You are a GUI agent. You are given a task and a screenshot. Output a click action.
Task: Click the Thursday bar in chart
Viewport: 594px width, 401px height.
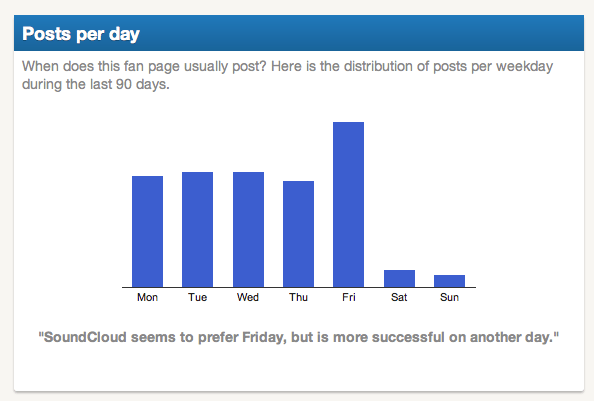(x=298, y=234)
